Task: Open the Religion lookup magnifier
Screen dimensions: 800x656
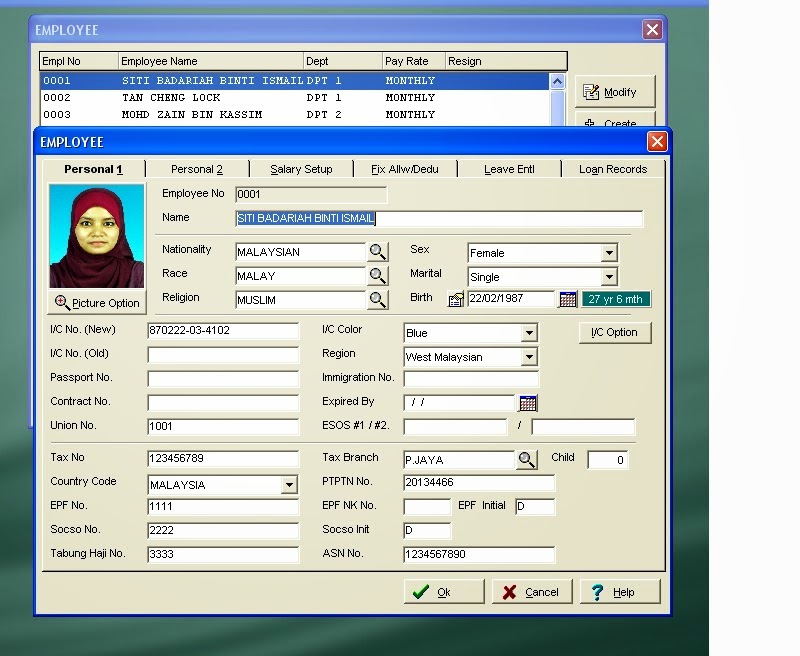Action: point(378,300)
